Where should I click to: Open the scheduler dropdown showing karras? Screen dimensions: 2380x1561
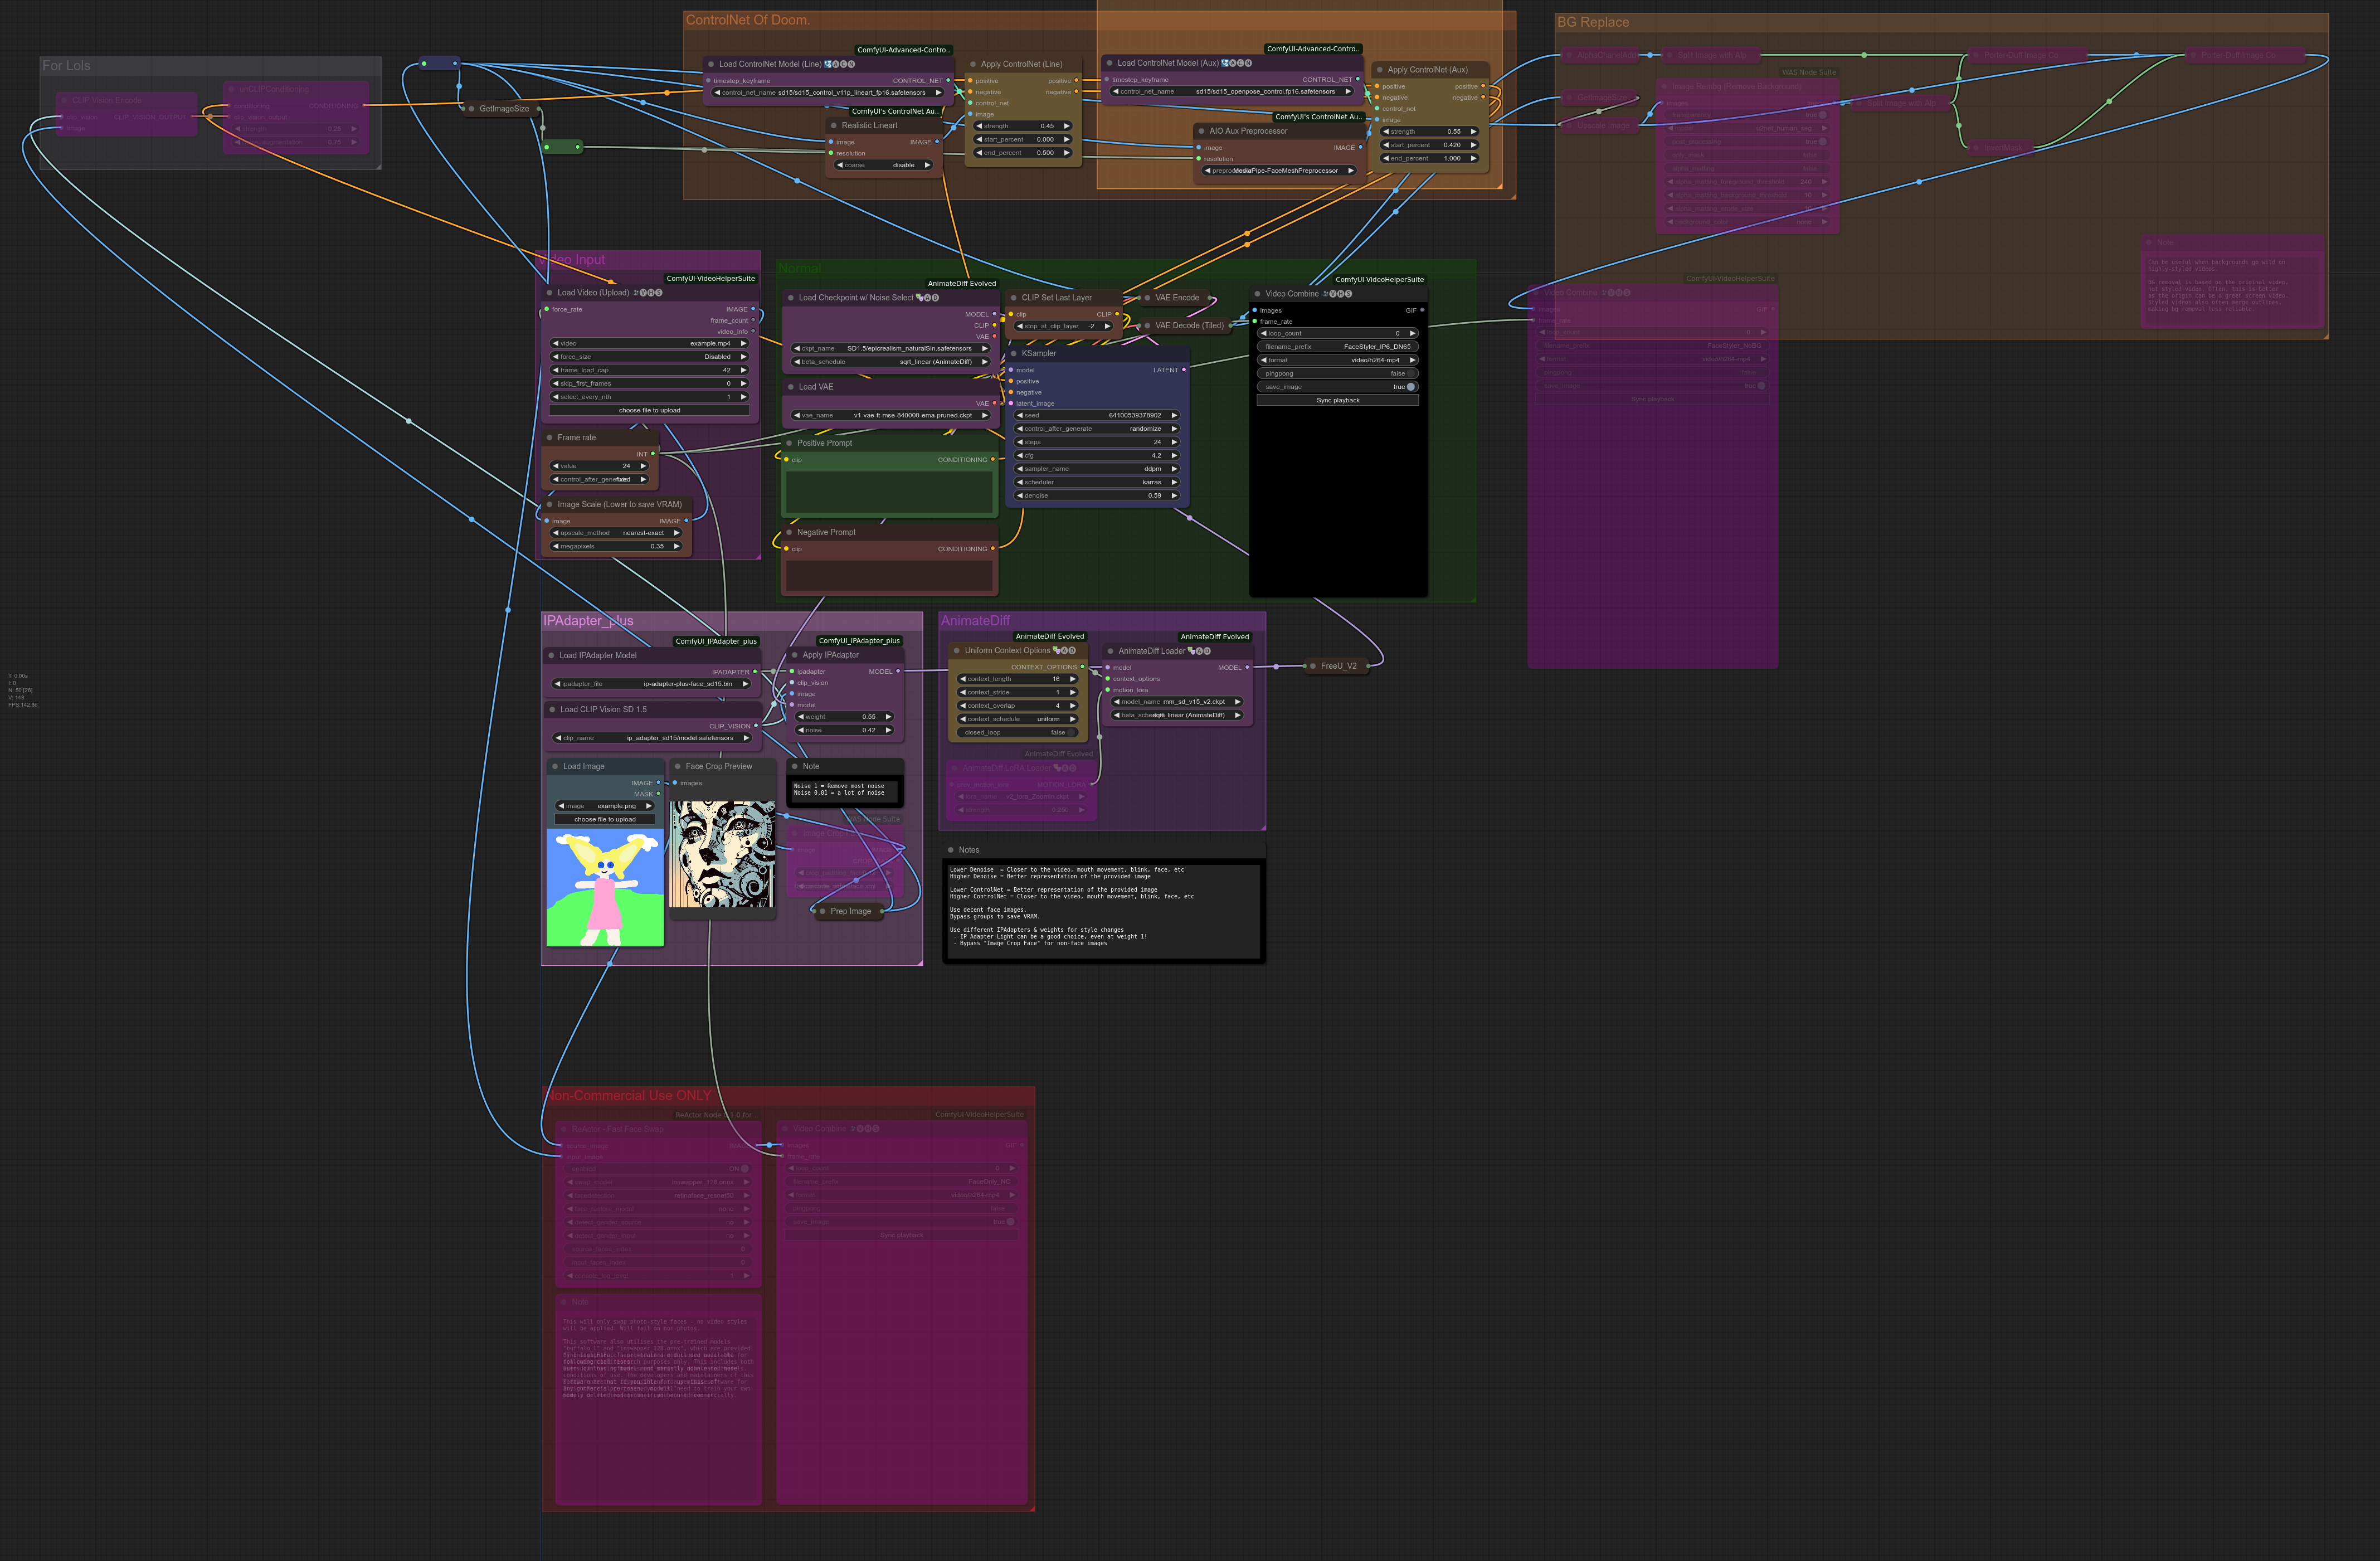[x=1097, y=482]
